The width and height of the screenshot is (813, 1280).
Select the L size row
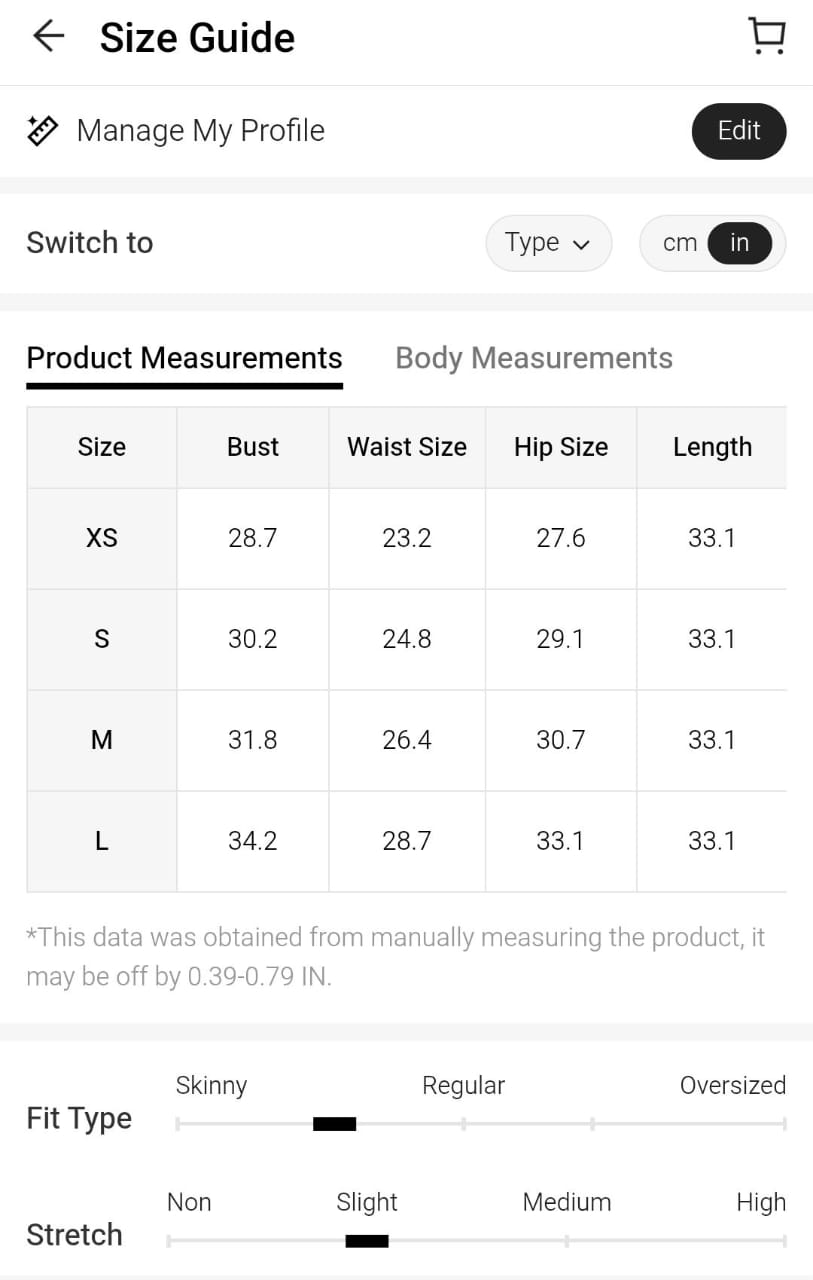point(102,841)
